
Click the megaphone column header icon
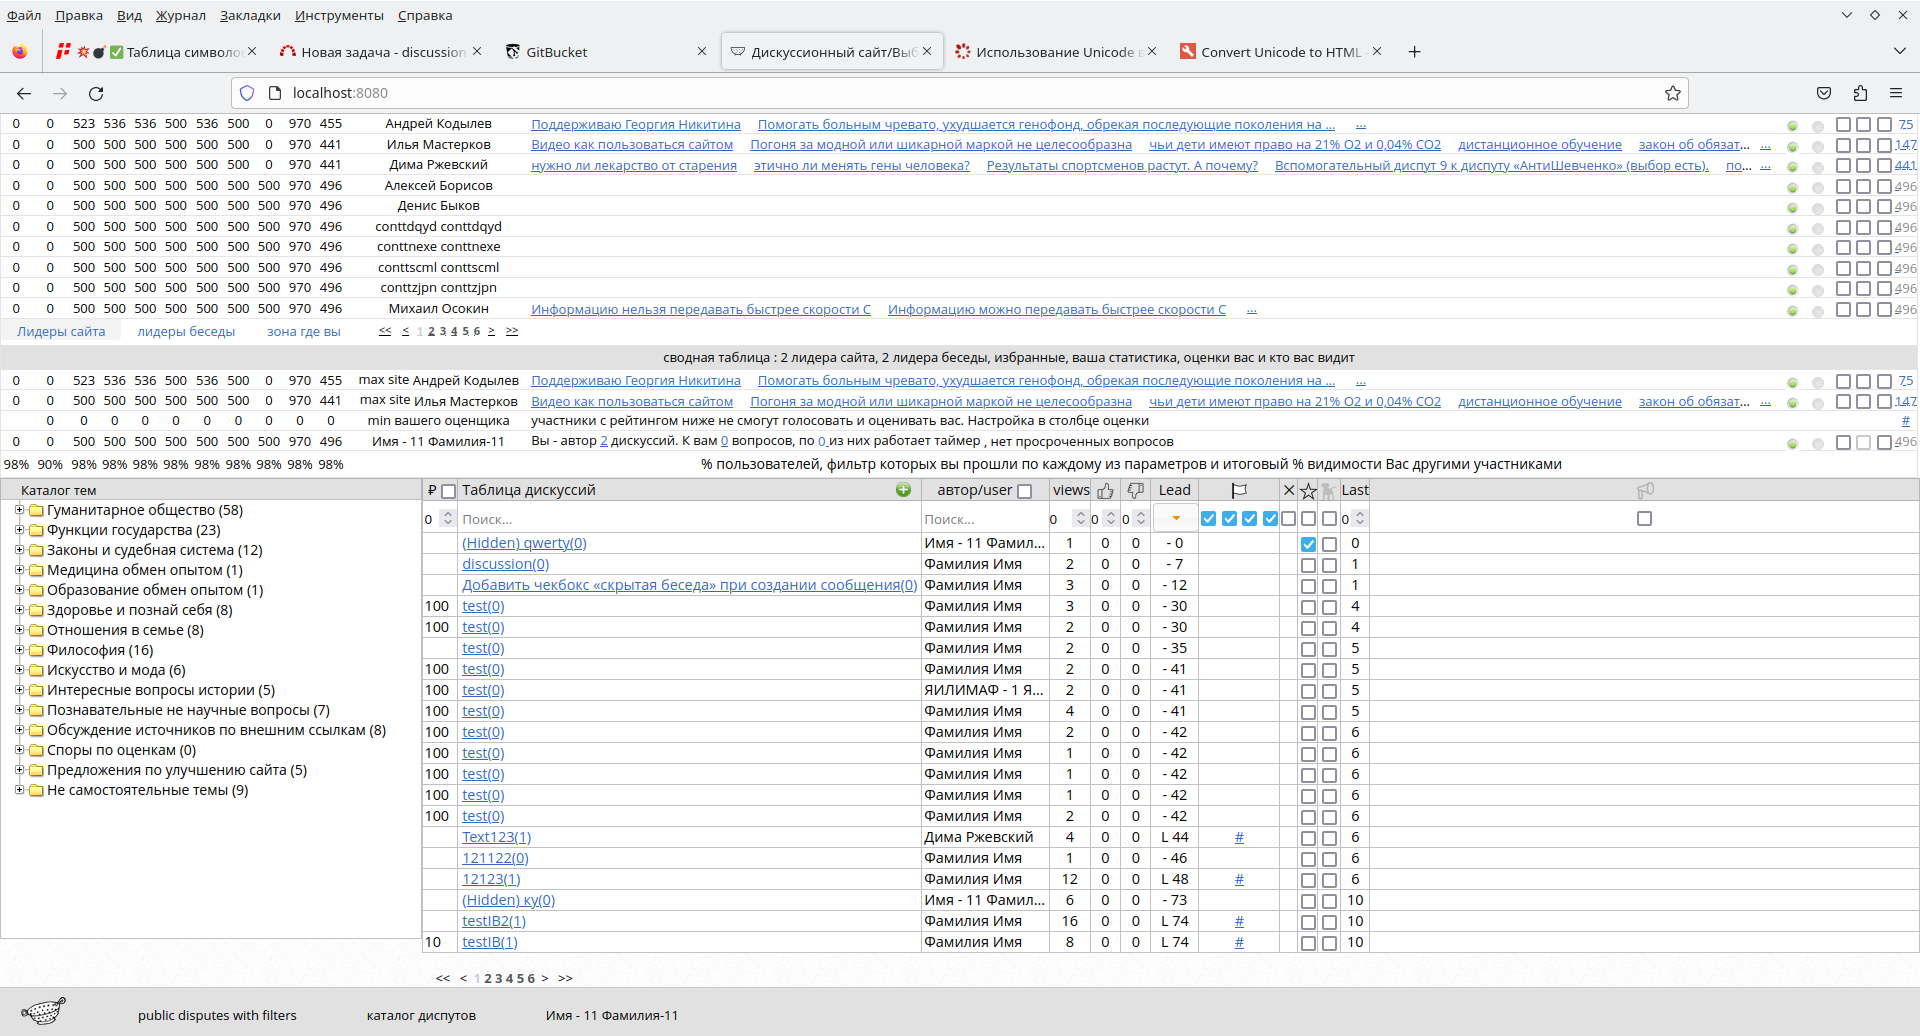point(1645,490)
